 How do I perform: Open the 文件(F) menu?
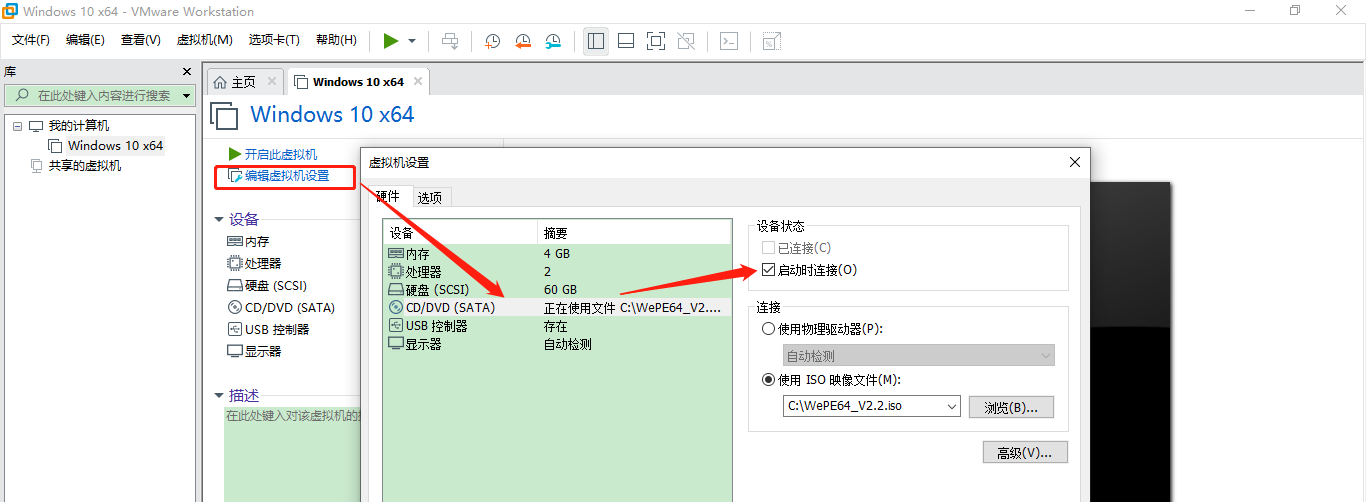(31, 40)
